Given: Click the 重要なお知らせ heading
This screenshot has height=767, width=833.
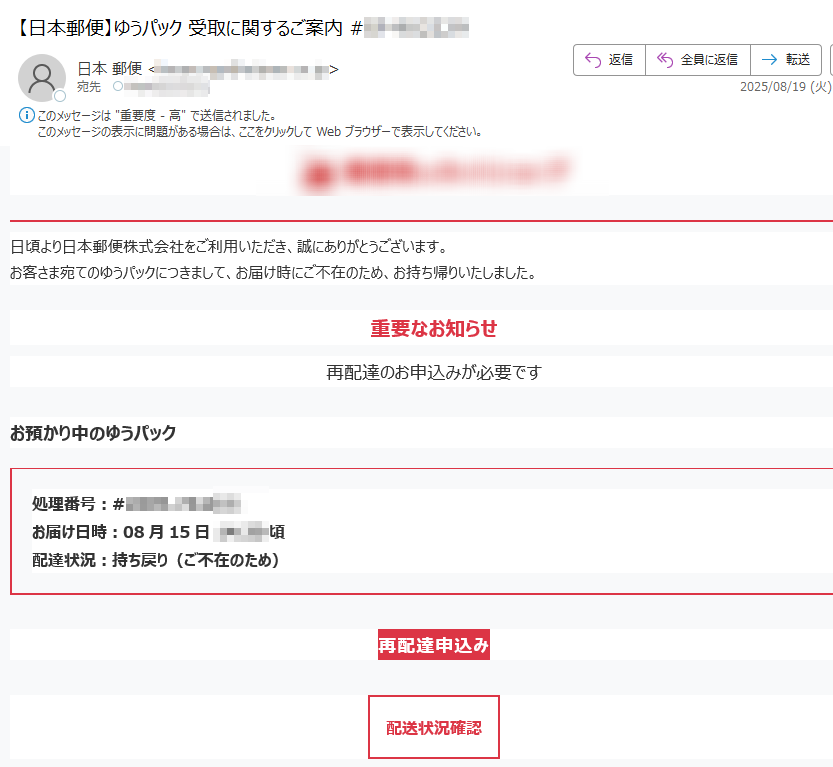Looking at the screenshot, I should [434, 328].
